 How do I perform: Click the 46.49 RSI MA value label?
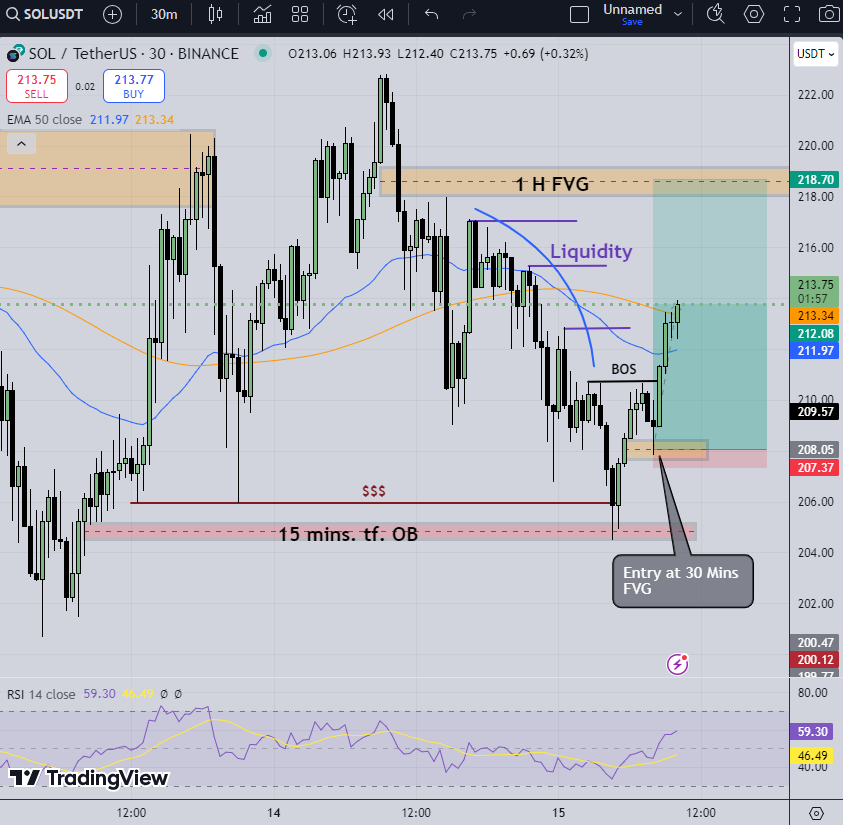click(x=812, y=756)
